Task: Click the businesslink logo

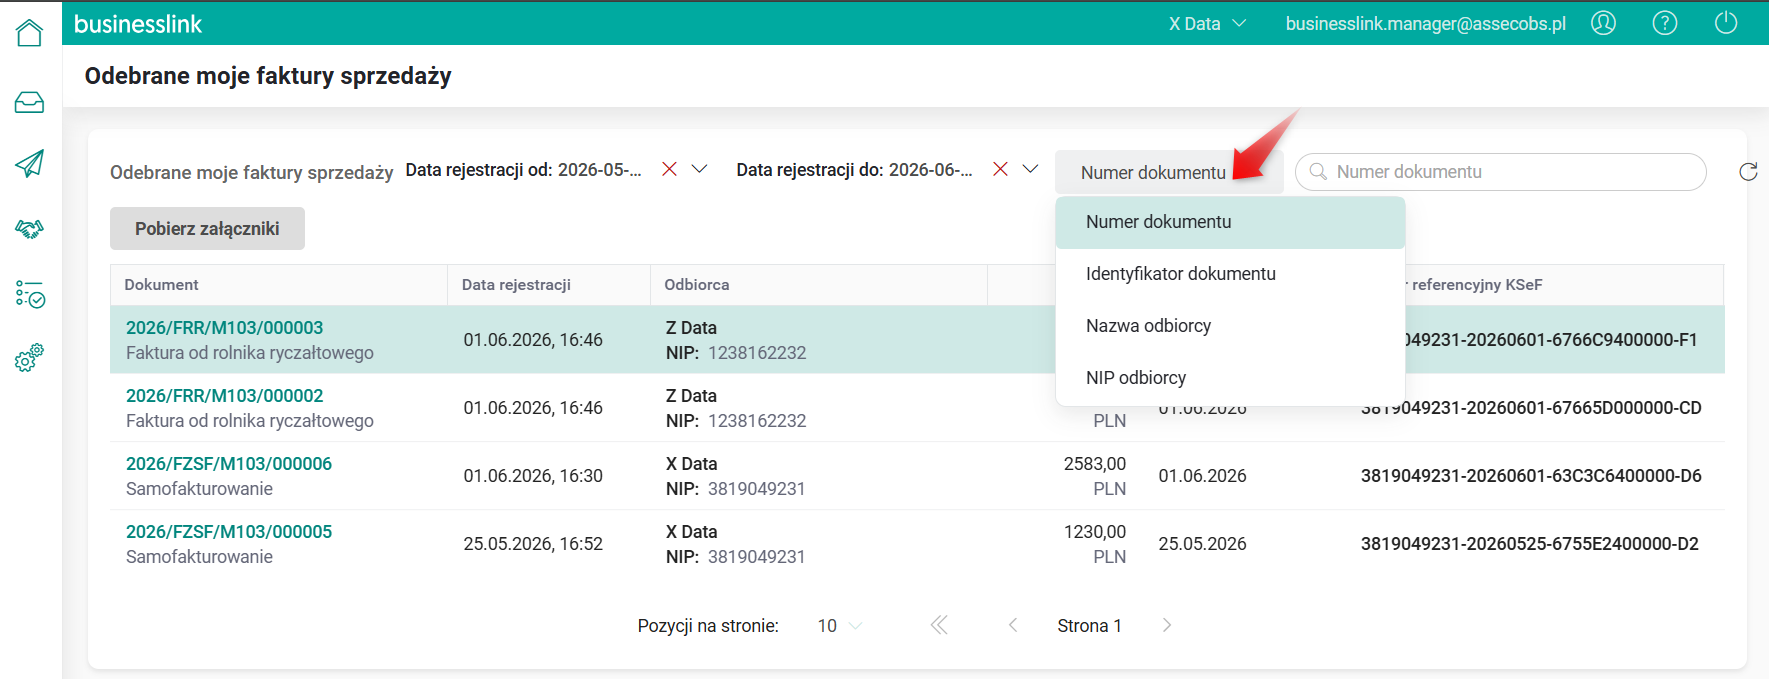Action: (x=138, y=24)
